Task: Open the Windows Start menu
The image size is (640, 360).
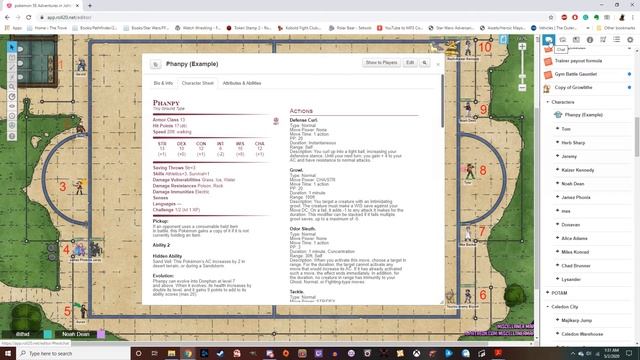Action: click(7, 353)
